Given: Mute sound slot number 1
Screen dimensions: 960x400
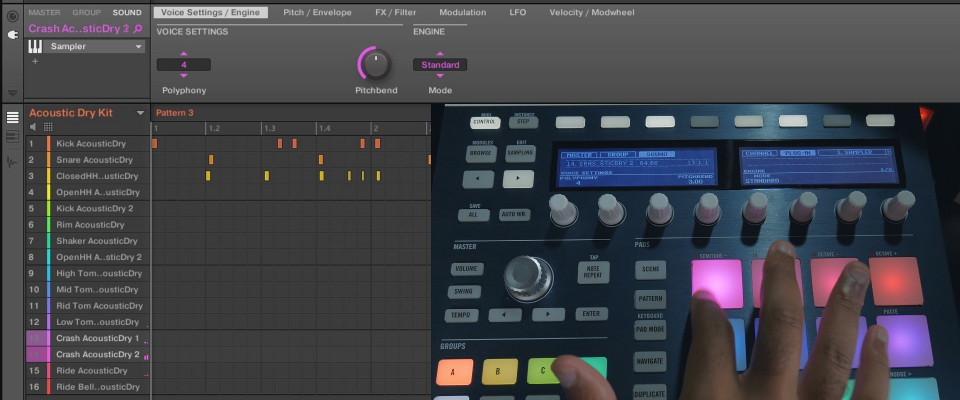Looking at the screenshot, I should (x=31, y=143).
